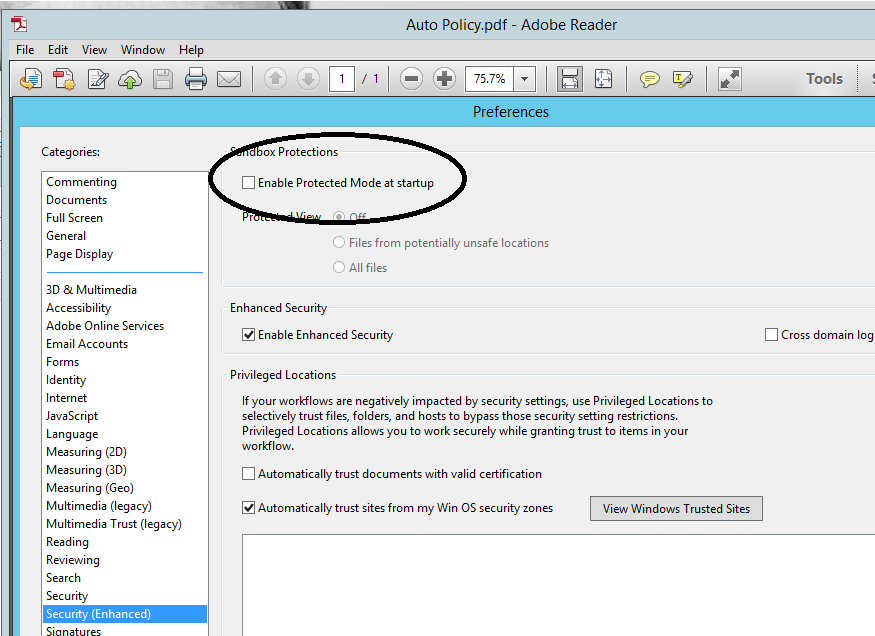Select the Highlight text tool

683,79
